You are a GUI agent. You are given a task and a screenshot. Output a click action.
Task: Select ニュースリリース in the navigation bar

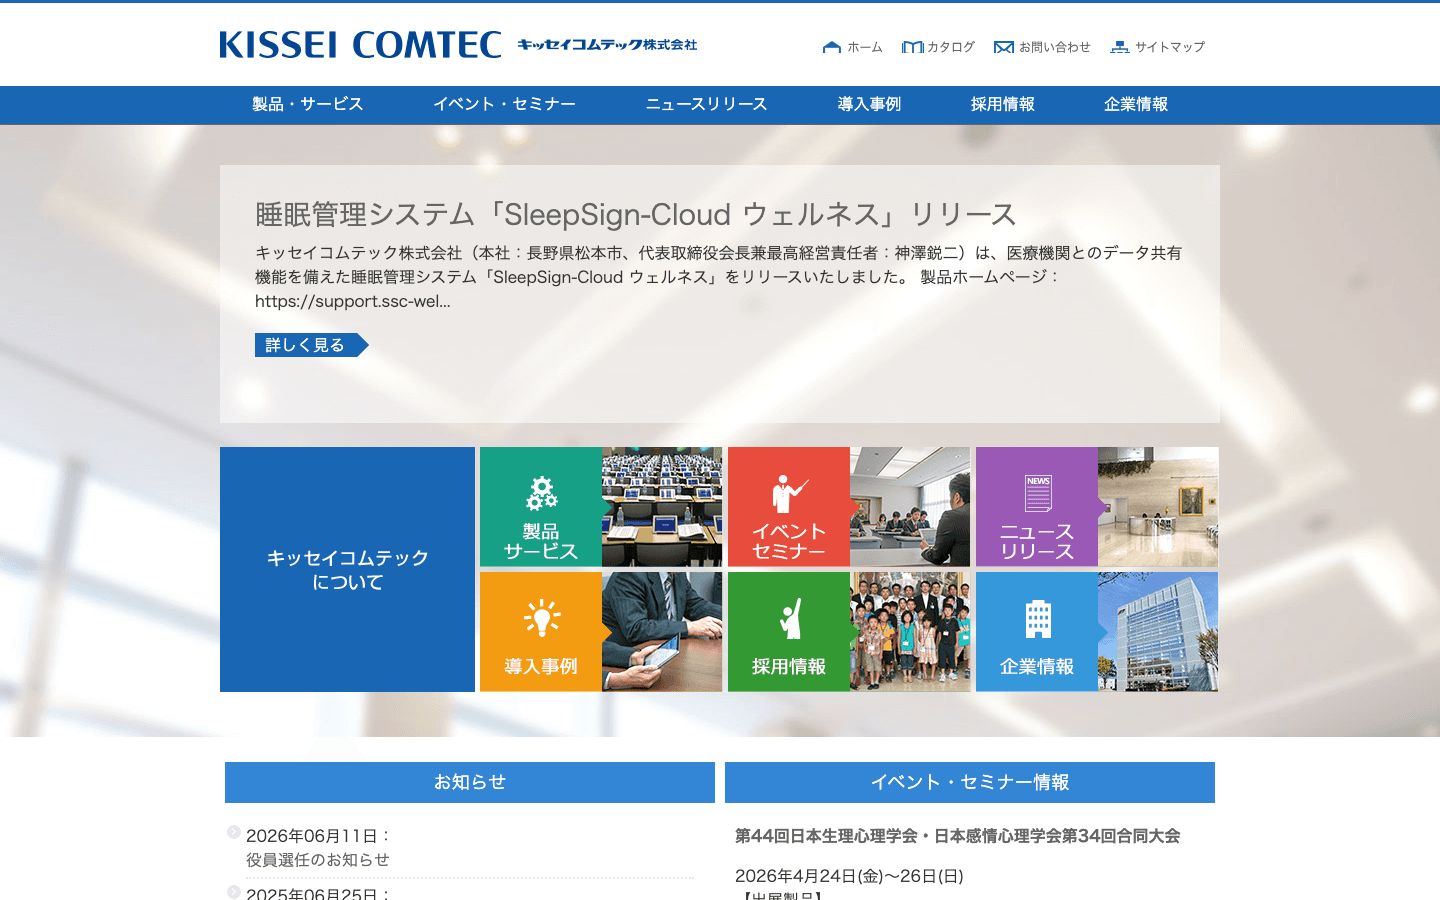pos(706,104)
